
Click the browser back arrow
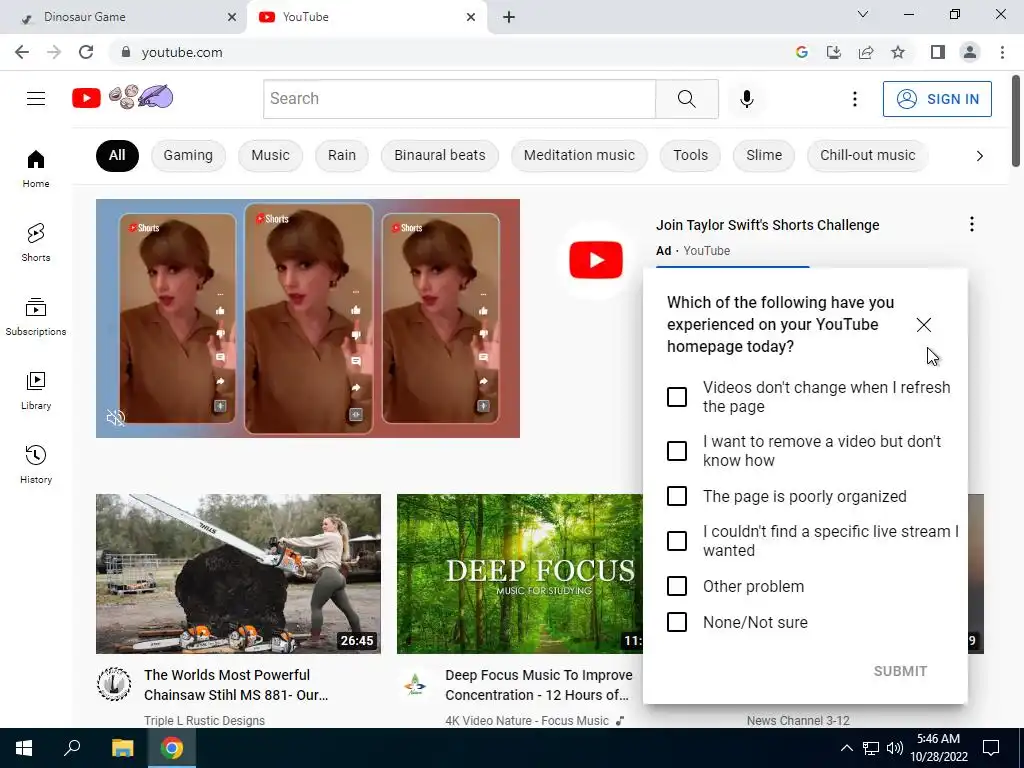click(x=22, y=52)
